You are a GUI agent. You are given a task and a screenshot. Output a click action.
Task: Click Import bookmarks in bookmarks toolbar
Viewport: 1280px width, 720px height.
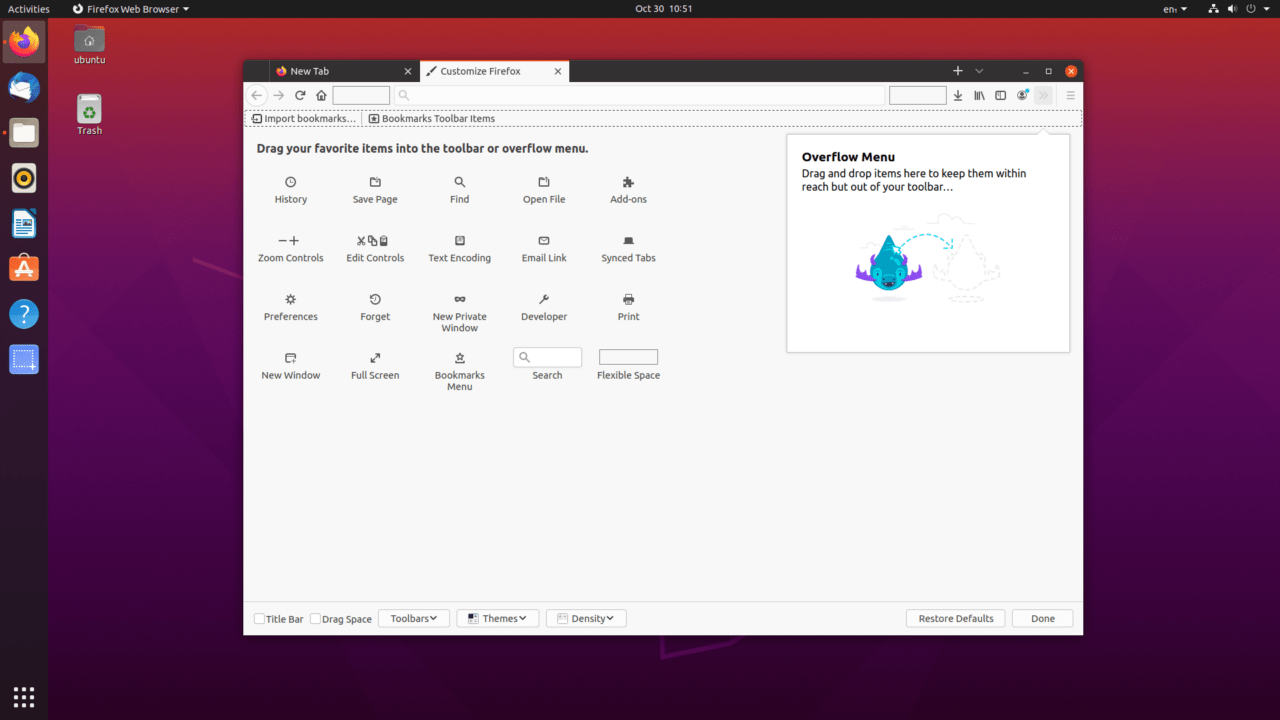[x=304, y=118]
